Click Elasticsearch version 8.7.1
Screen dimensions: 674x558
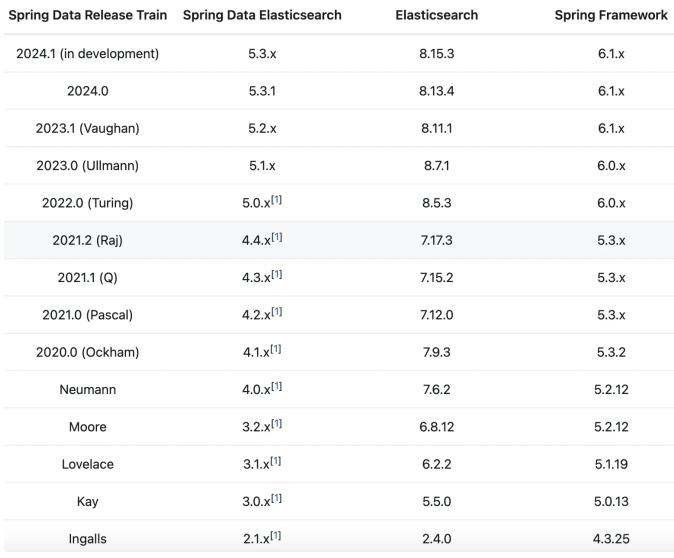tap(437, 166)
